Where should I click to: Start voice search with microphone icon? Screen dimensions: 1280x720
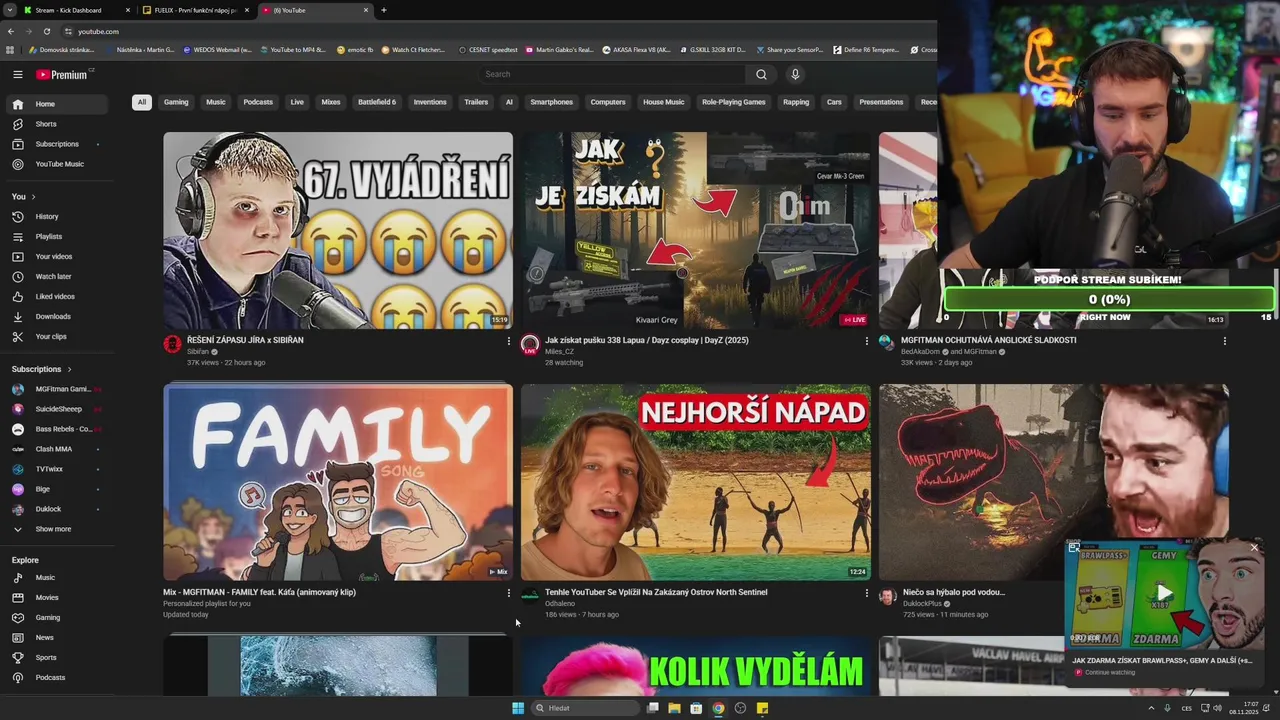tap(795, 74)
